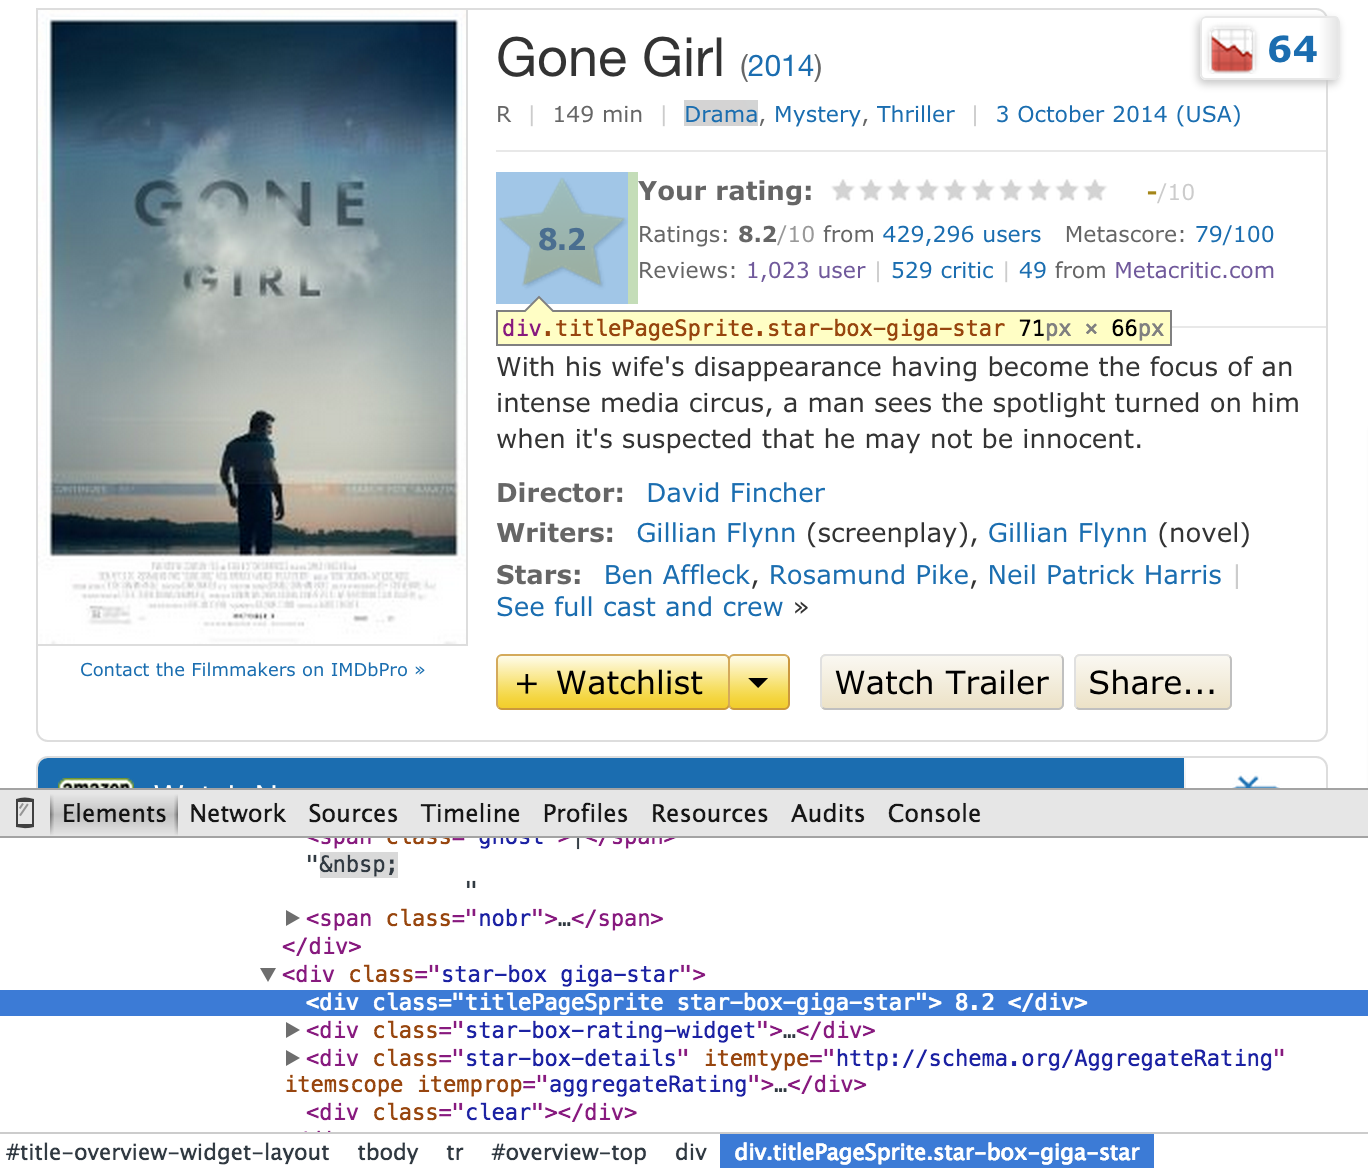Open Rosamund Pike's page
This screenshot has height=1168, width=1368.
tap(869, 575)
